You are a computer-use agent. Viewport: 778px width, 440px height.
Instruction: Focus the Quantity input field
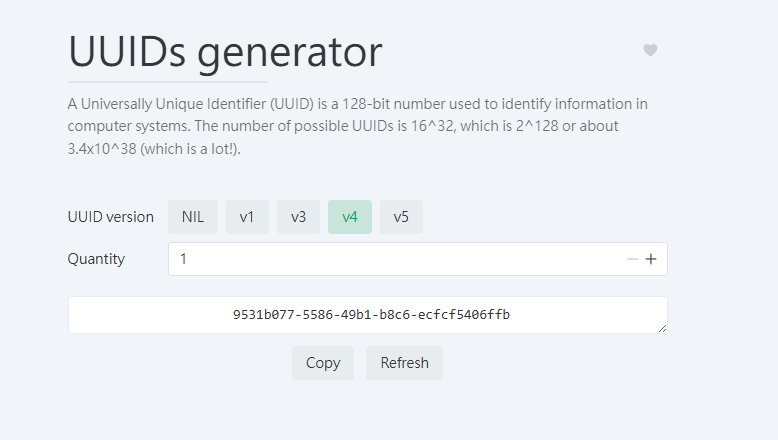tap(395, 259)
